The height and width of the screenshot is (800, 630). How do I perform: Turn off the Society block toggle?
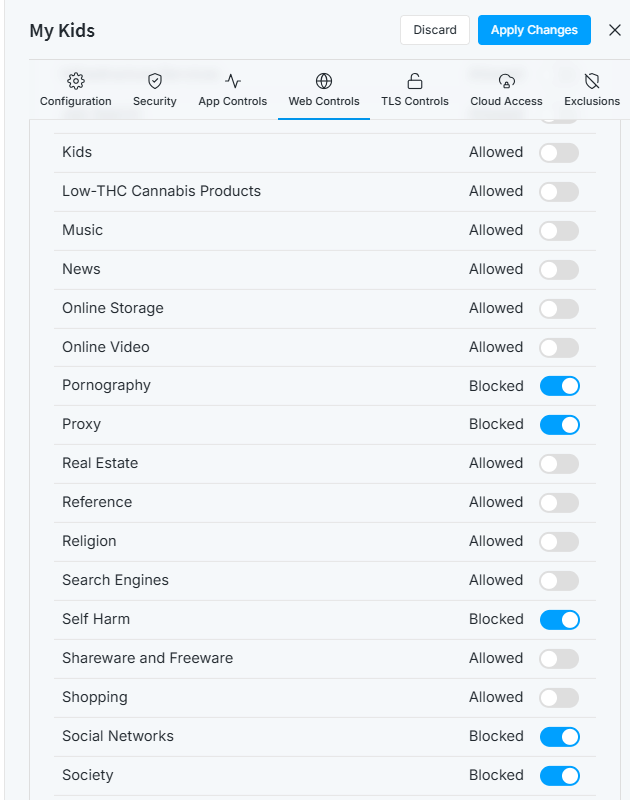560,776
